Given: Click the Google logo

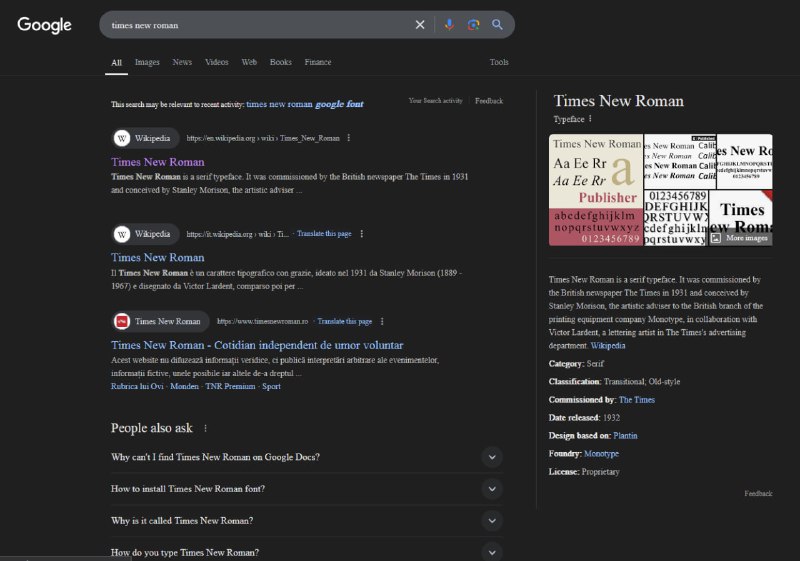Looking at the screenshot, I should 44,25.
